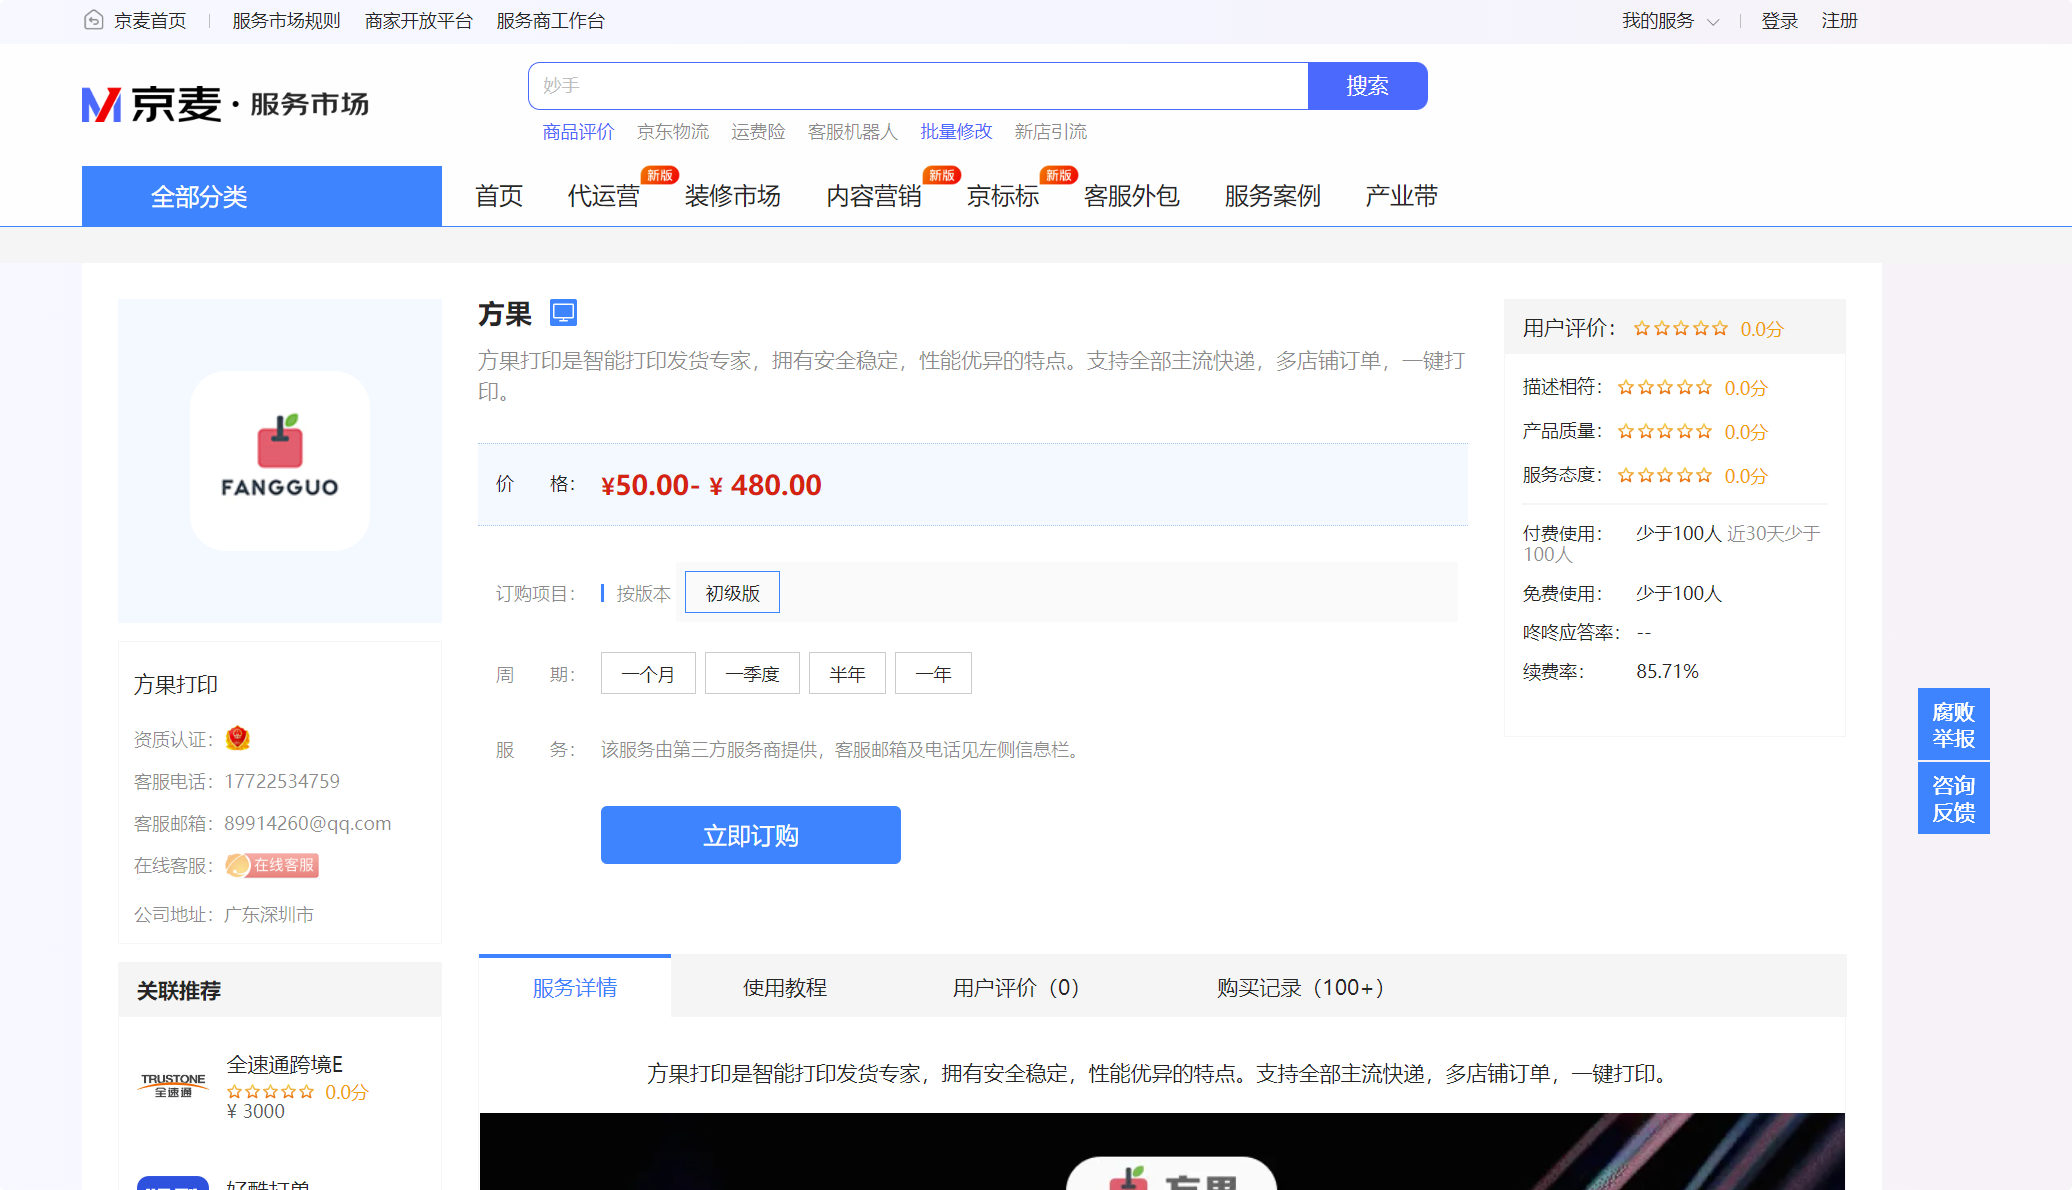
Task: Open the TRUSTONE 全速通 recommendation logo
Action: (x=173, y=1085)
